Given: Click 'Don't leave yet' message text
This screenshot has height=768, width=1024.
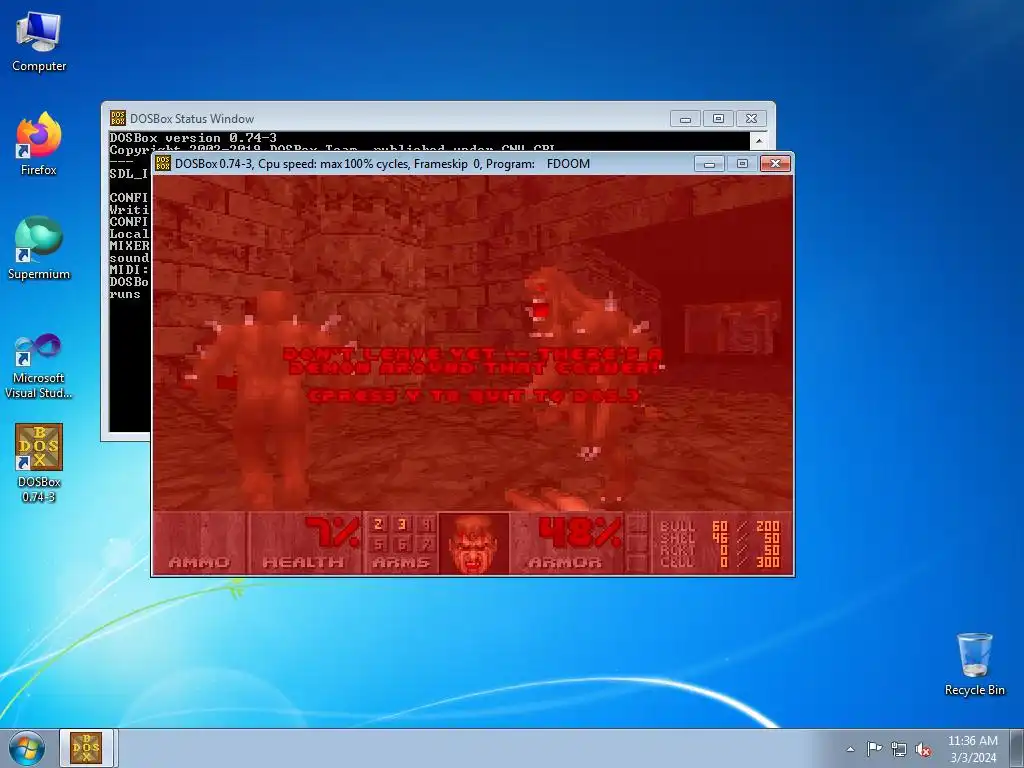Looking at the screenshot, I should (473, 361).
